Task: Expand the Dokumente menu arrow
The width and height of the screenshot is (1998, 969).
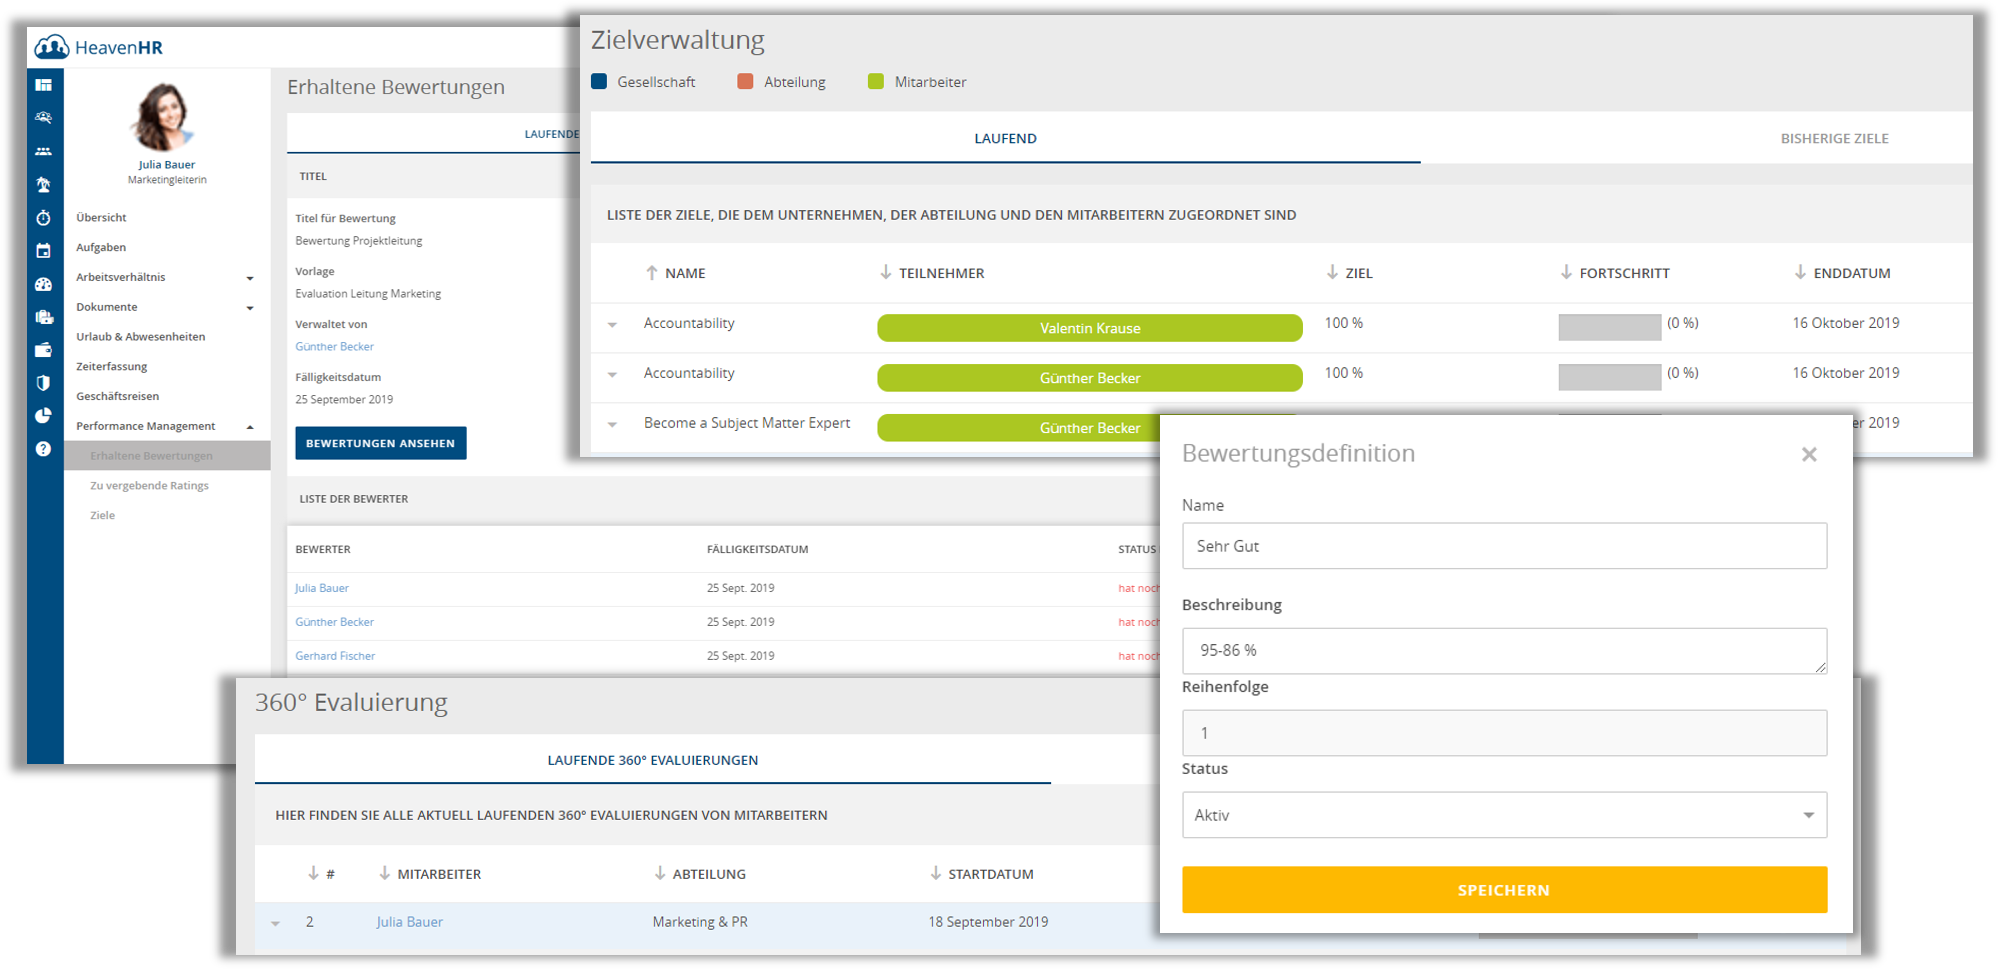Action: coord(250,308)
